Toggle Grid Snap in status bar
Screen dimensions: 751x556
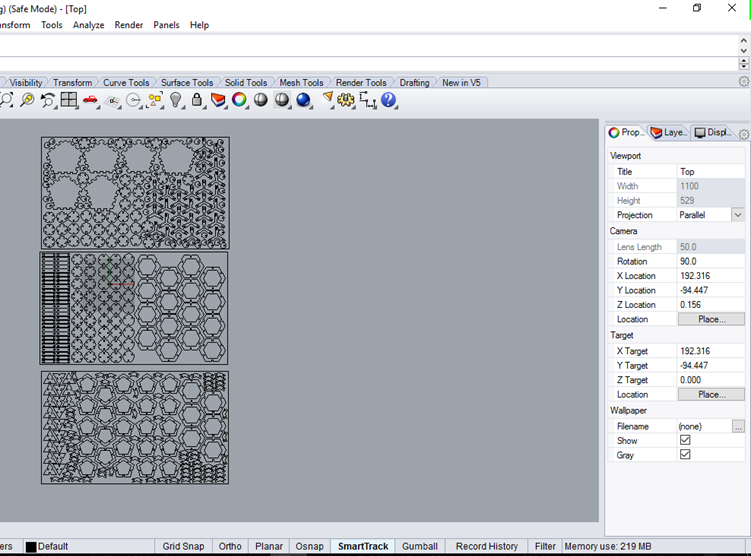[183, 547]
